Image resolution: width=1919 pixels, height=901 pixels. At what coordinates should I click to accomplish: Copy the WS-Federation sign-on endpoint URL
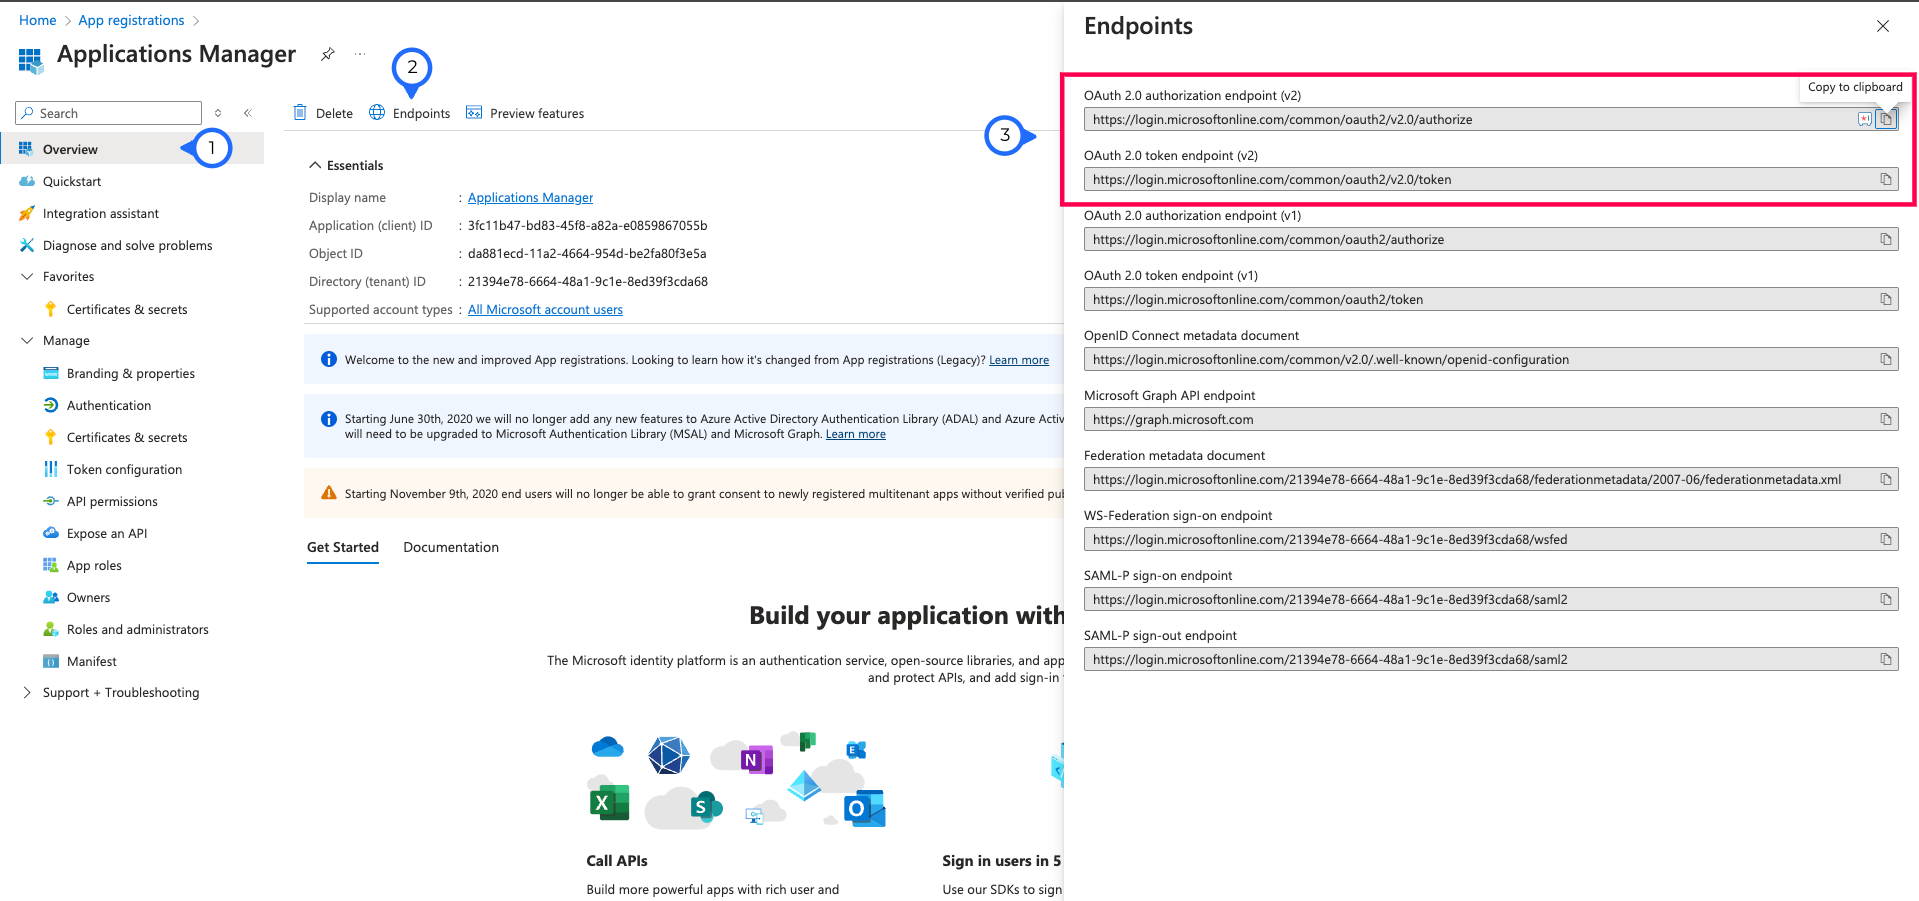[x=1885, y=539]
